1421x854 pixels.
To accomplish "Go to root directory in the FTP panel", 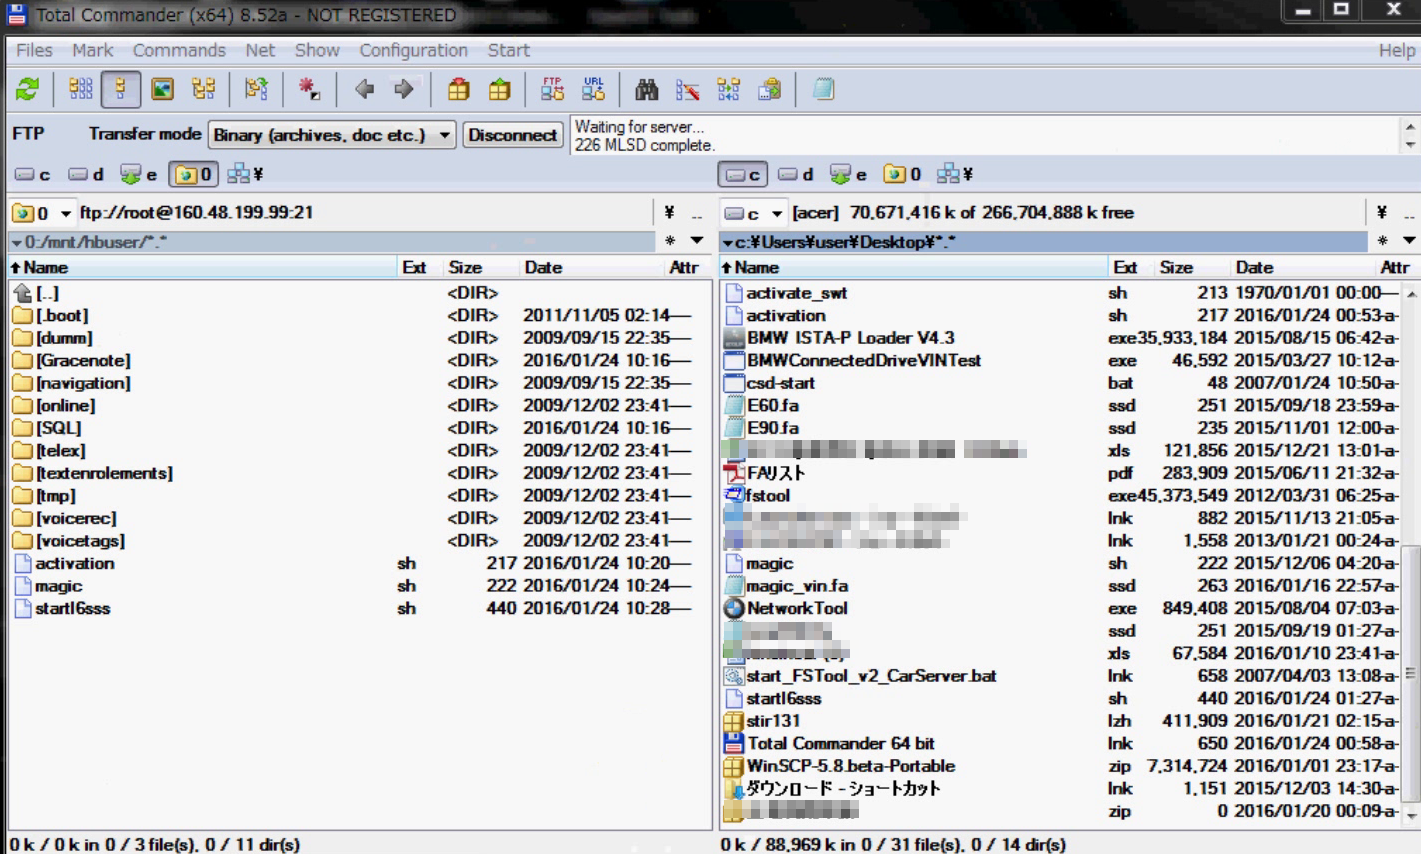I will pyautogui.click(x=669, y=213).
